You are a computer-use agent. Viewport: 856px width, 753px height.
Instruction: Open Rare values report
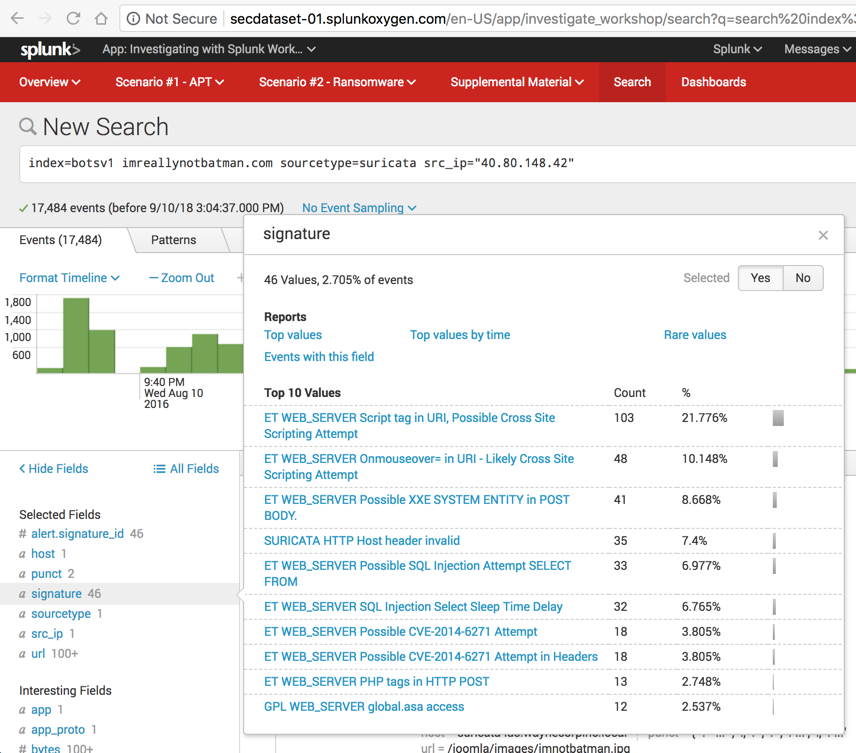pos(695,335)
